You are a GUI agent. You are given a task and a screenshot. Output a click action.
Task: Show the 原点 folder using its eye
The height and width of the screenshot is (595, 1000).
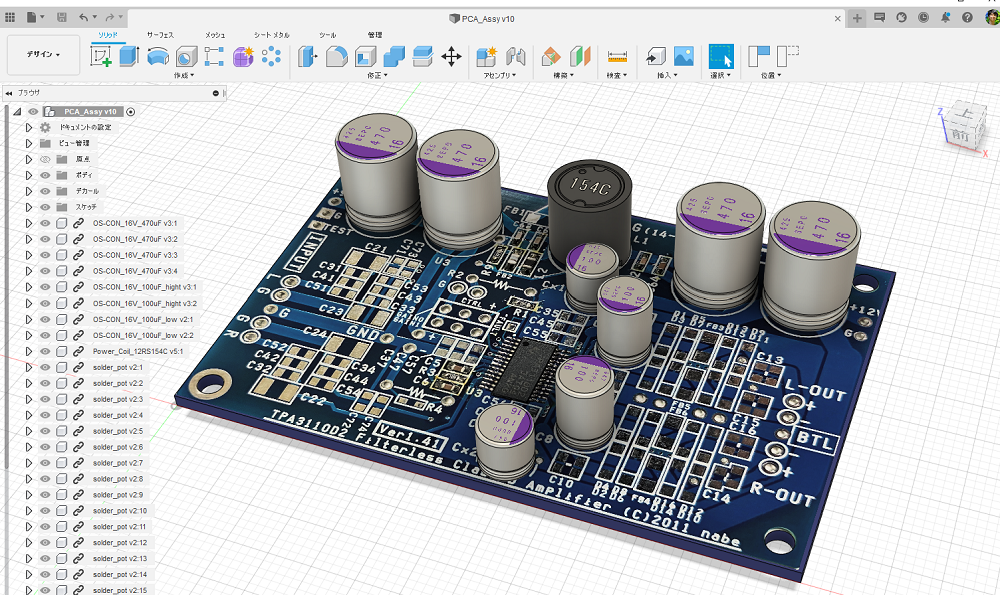45,159
